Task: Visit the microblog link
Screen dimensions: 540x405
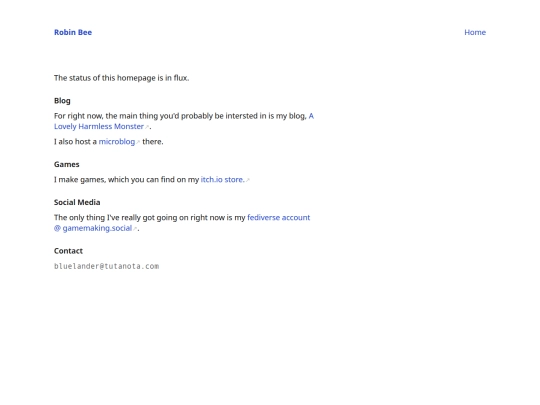Action: [x=117, y=142]
